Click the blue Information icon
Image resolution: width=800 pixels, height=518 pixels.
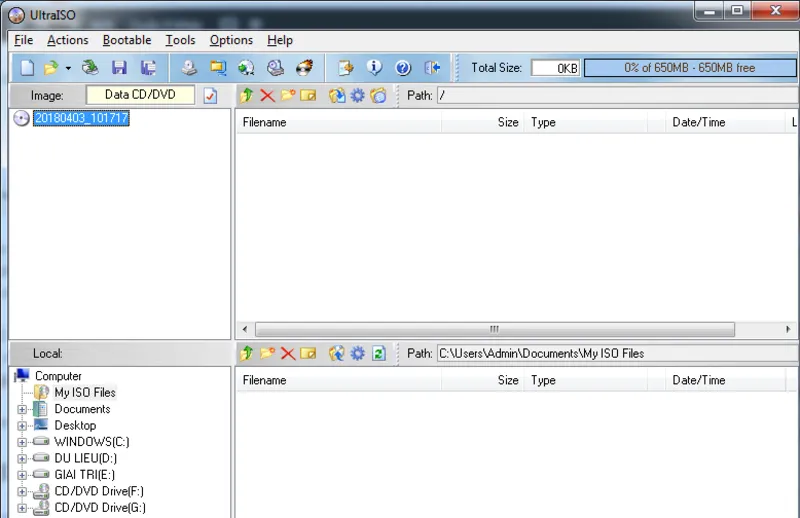(374, 68)
